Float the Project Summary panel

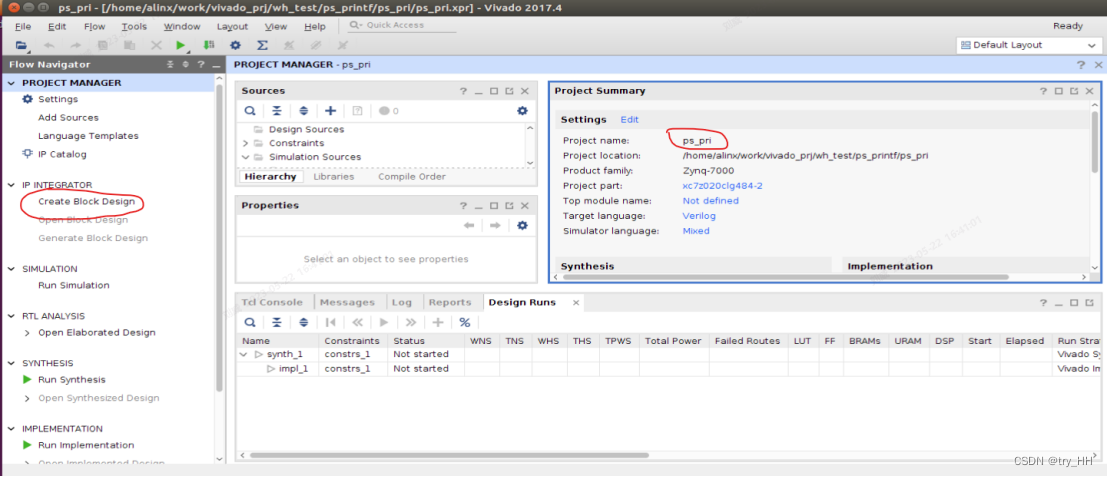pos(1074,91)
